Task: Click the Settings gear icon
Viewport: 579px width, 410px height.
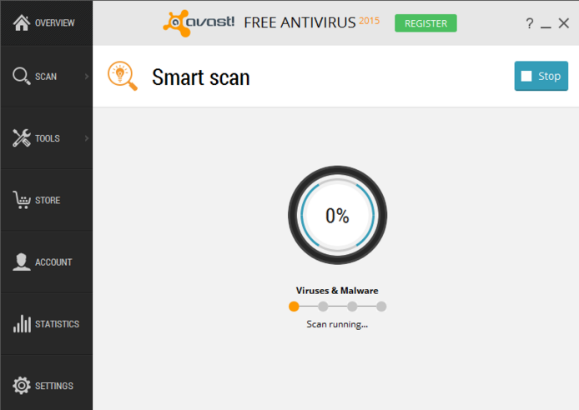Action: click(21, 386)
